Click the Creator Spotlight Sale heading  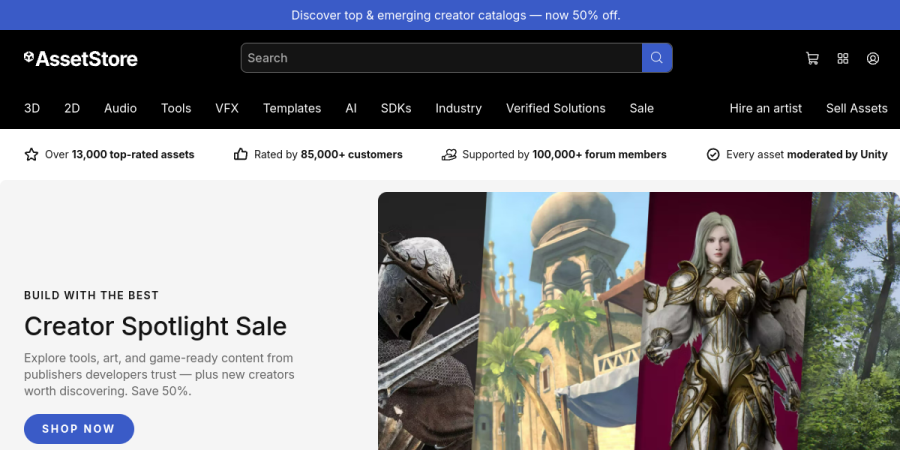156,326
